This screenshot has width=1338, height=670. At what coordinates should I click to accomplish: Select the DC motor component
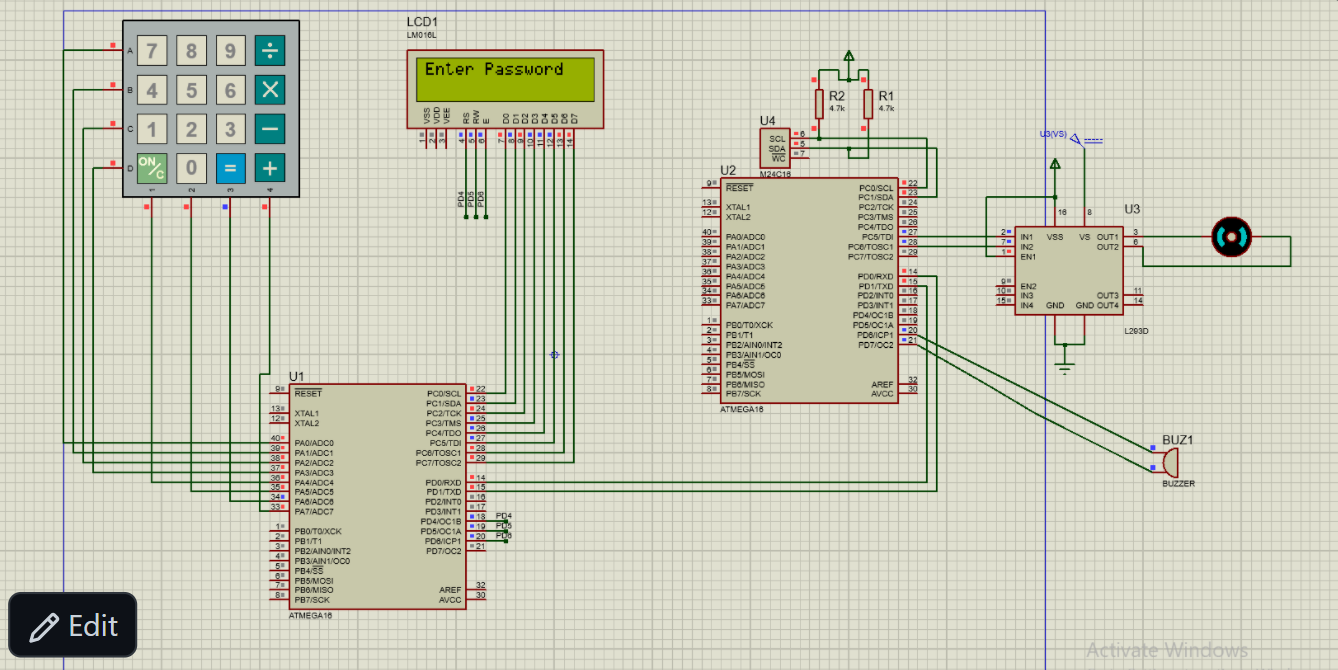pos(1231,237)
